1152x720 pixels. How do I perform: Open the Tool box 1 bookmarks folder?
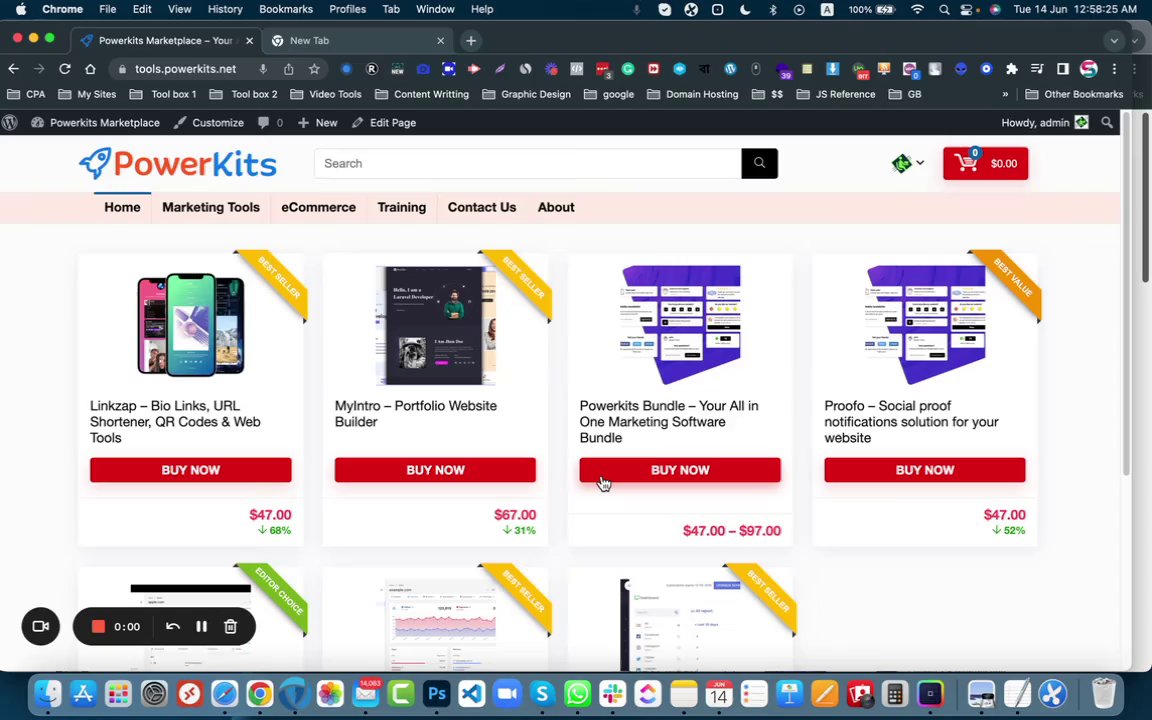pos(163,94)
